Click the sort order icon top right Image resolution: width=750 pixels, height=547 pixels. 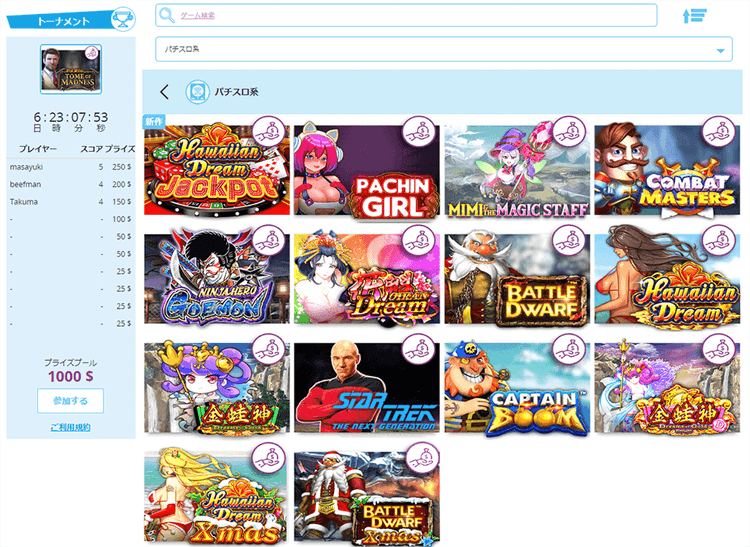point(694,16)
